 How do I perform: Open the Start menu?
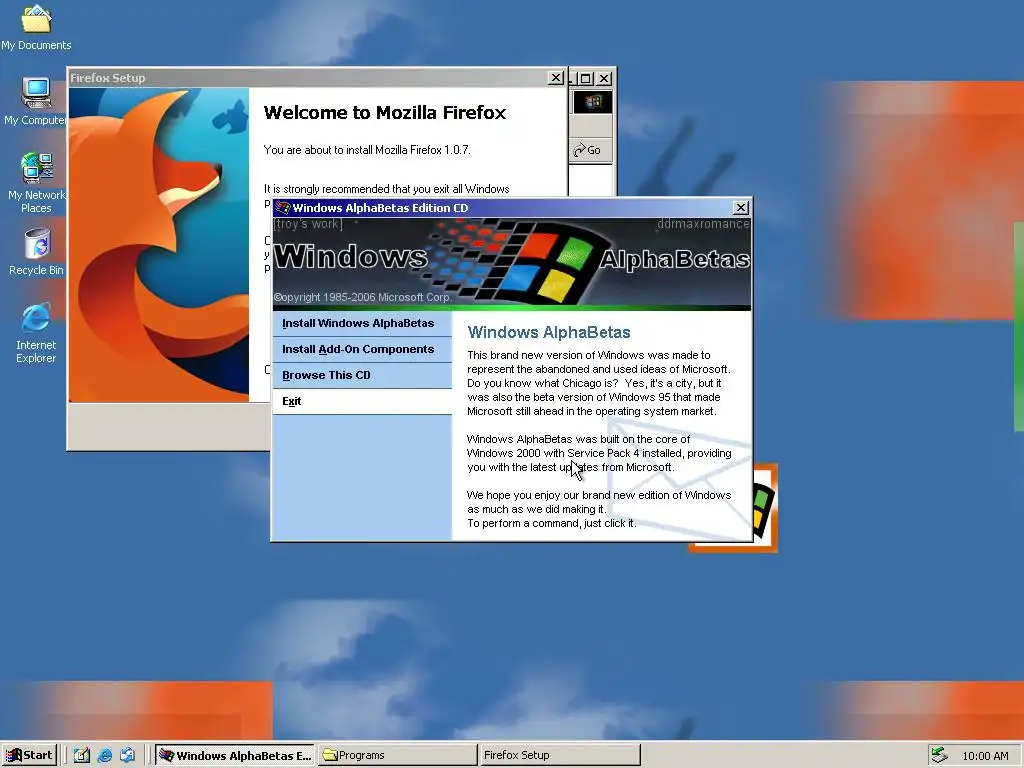click(x=29, y=755)
